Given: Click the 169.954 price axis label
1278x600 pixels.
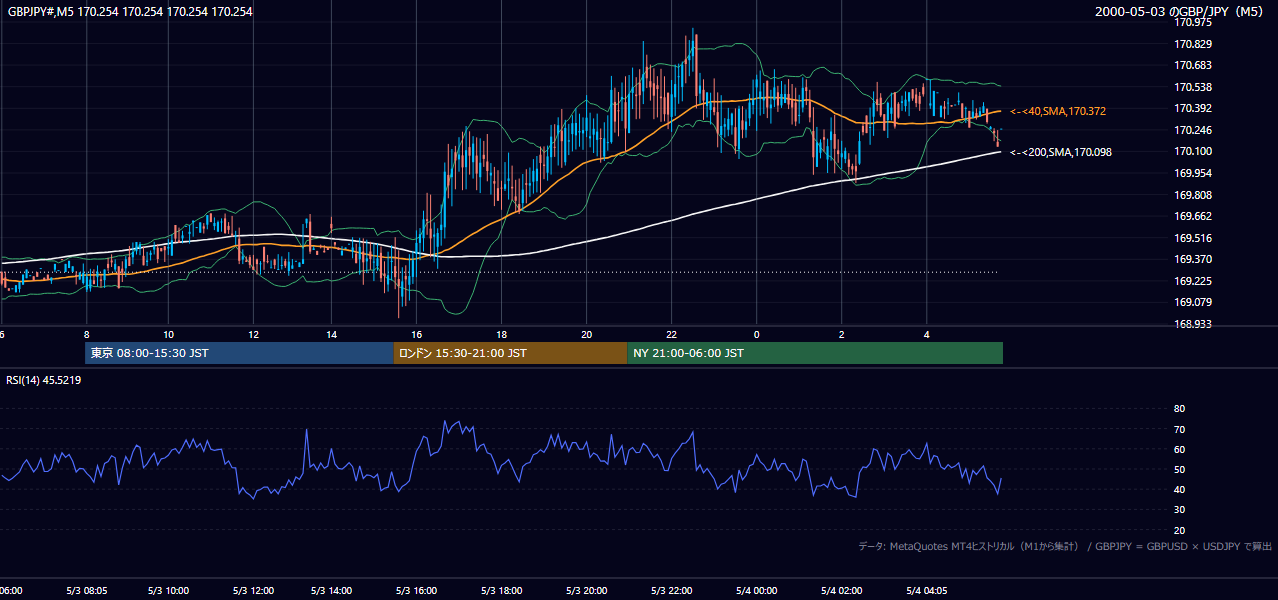Looking at the screenshot, I should [1192, 173].
